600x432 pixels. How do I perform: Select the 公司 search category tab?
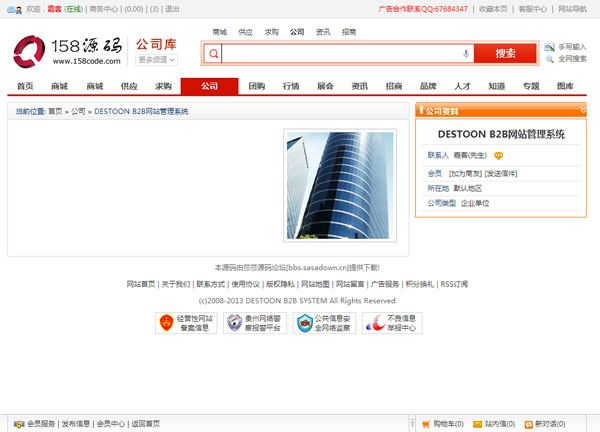[297, 32]
